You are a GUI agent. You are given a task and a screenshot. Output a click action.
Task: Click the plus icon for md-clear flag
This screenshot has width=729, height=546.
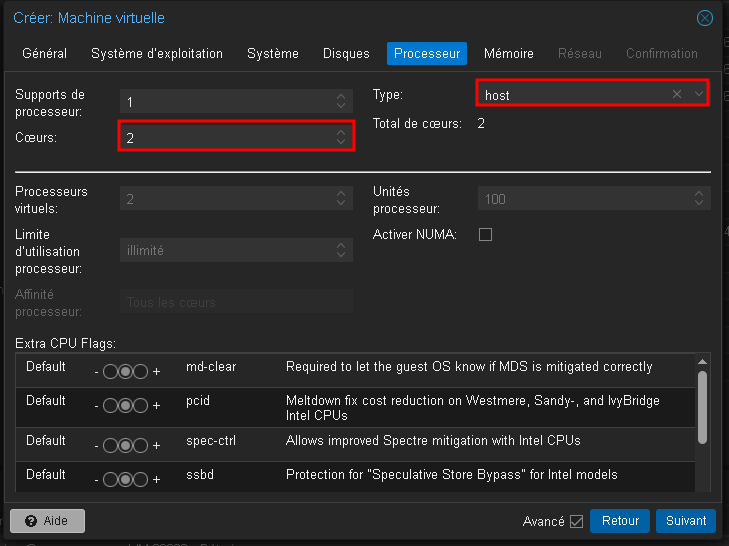156,370
